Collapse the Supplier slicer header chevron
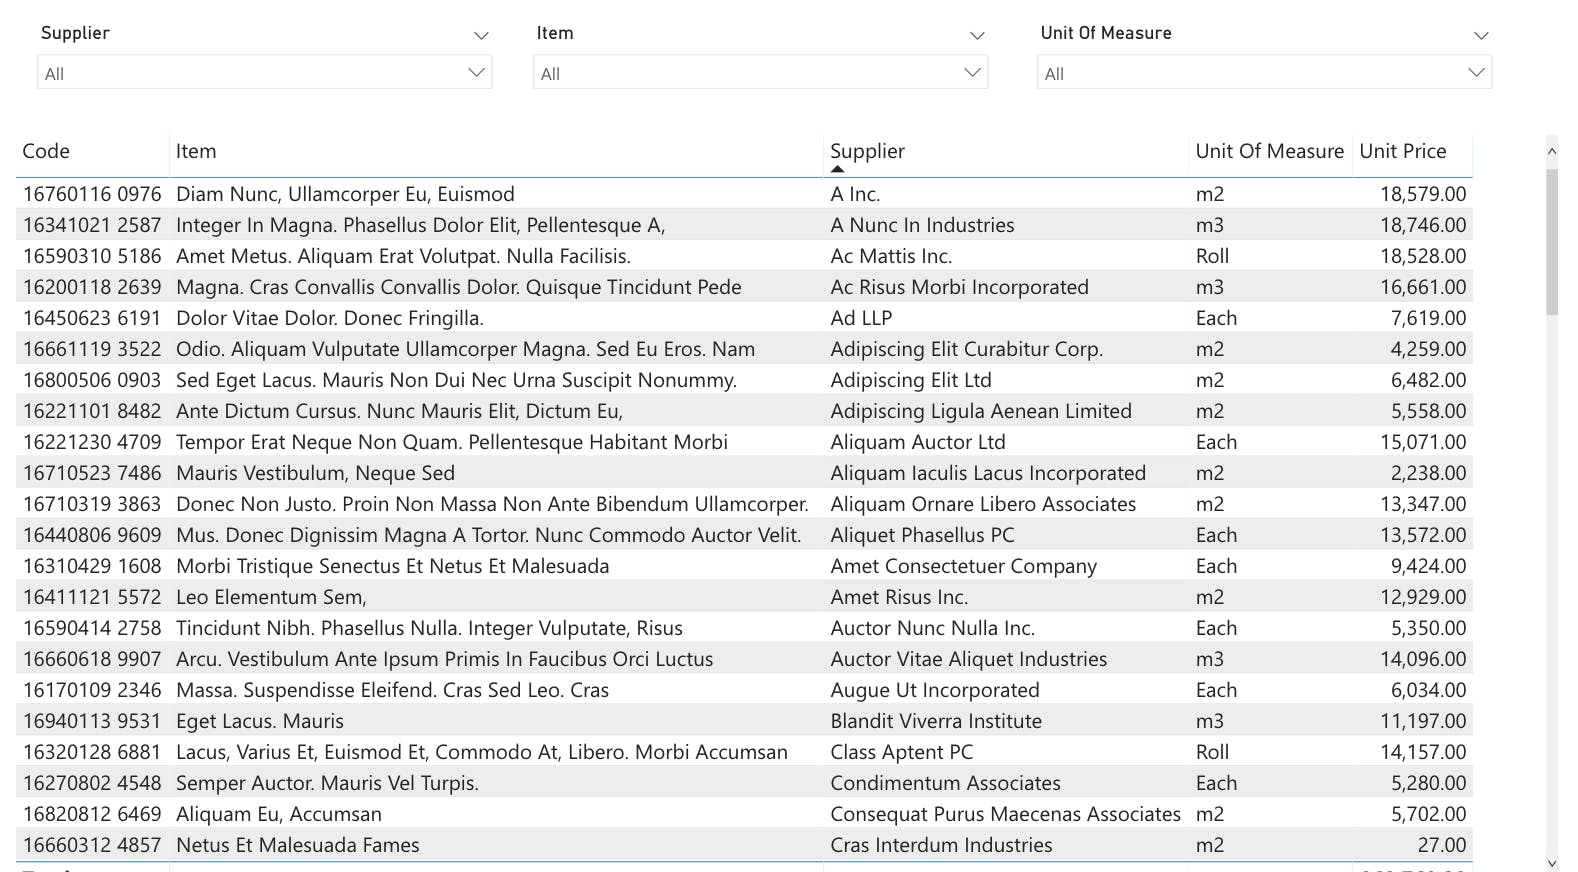This screenshot has width=1578, height=872. coord(481,35)
